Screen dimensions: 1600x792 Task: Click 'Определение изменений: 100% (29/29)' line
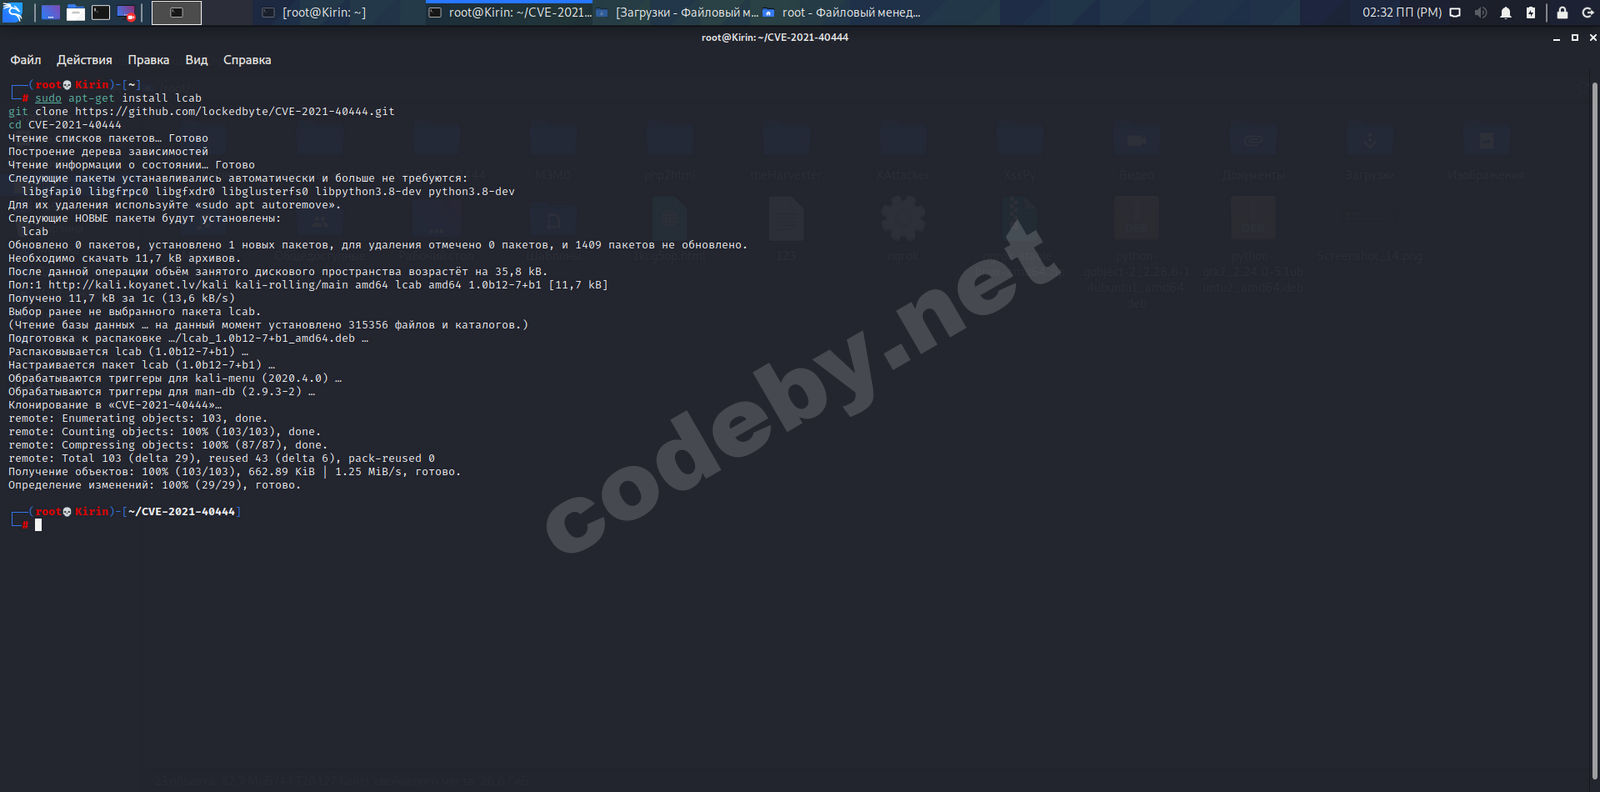click(x=154, y=485)
